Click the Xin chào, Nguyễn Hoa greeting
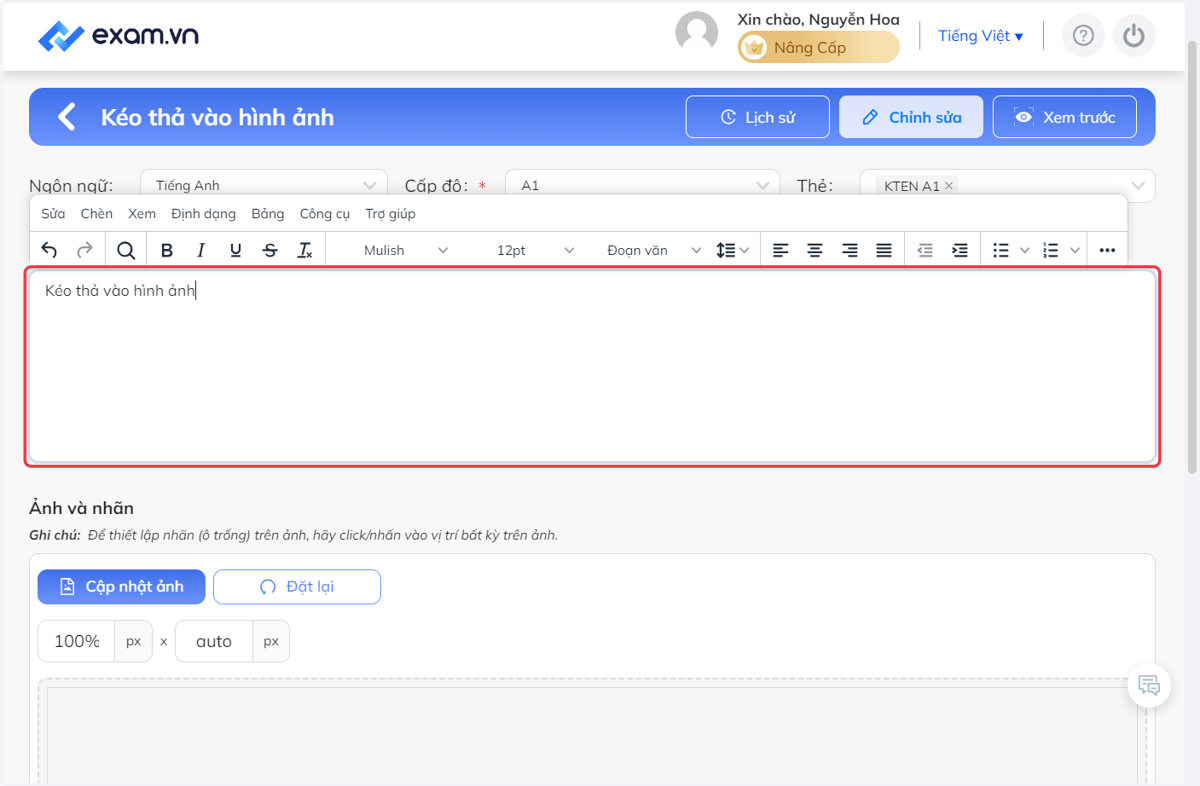Screen dimensions: 1200x786 (x=818, y=19)
